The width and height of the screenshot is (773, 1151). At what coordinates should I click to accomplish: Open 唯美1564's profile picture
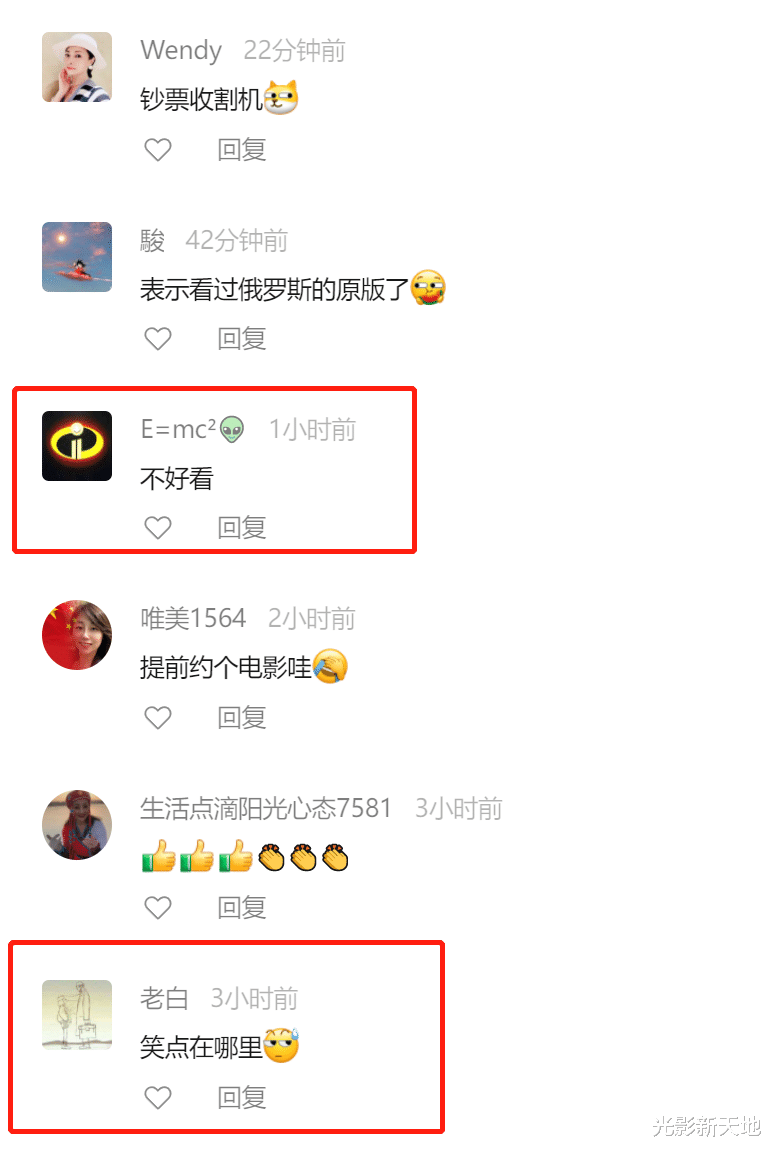coord(77,635)
